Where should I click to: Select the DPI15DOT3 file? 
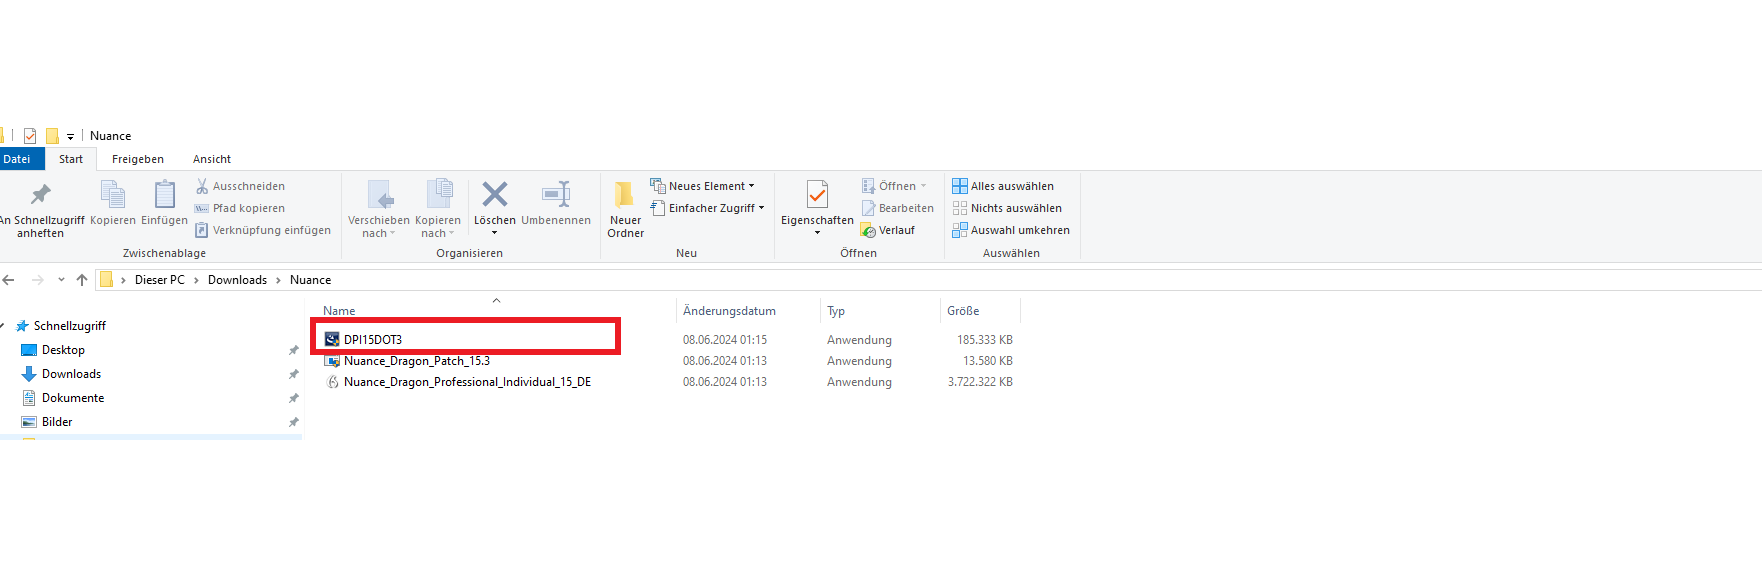pos(373,340)
